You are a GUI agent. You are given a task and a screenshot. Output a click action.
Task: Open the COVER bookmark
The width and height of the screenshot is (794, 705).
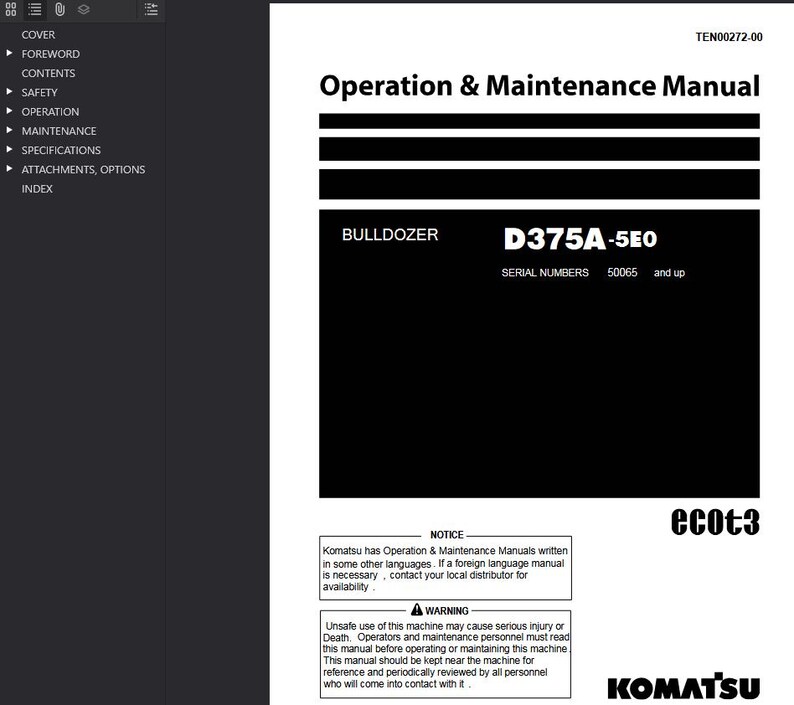coord(38,35)
